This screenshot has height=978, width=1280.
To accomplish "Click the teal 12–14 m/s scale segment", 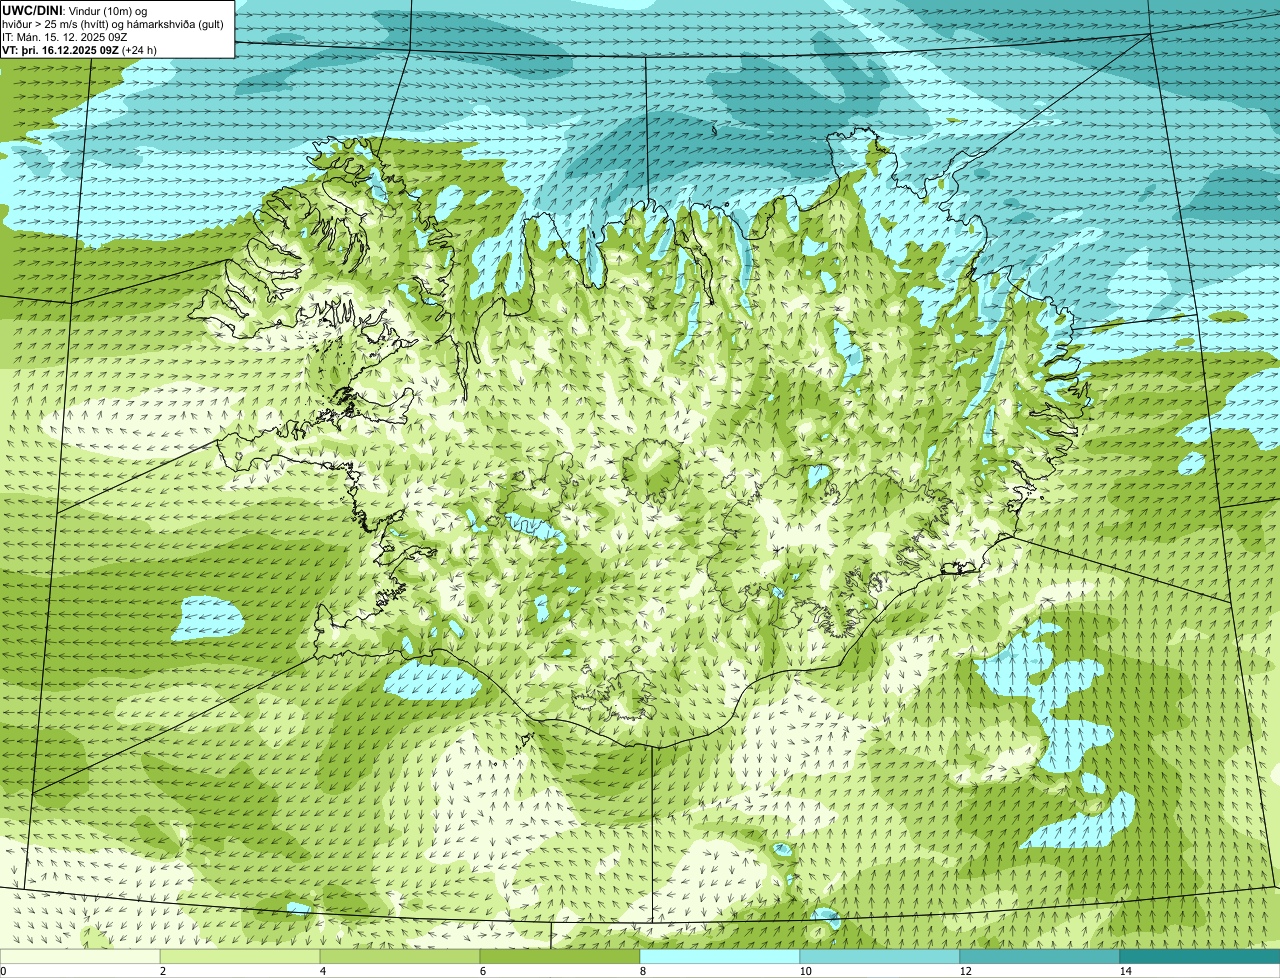I will (1040, 956).
